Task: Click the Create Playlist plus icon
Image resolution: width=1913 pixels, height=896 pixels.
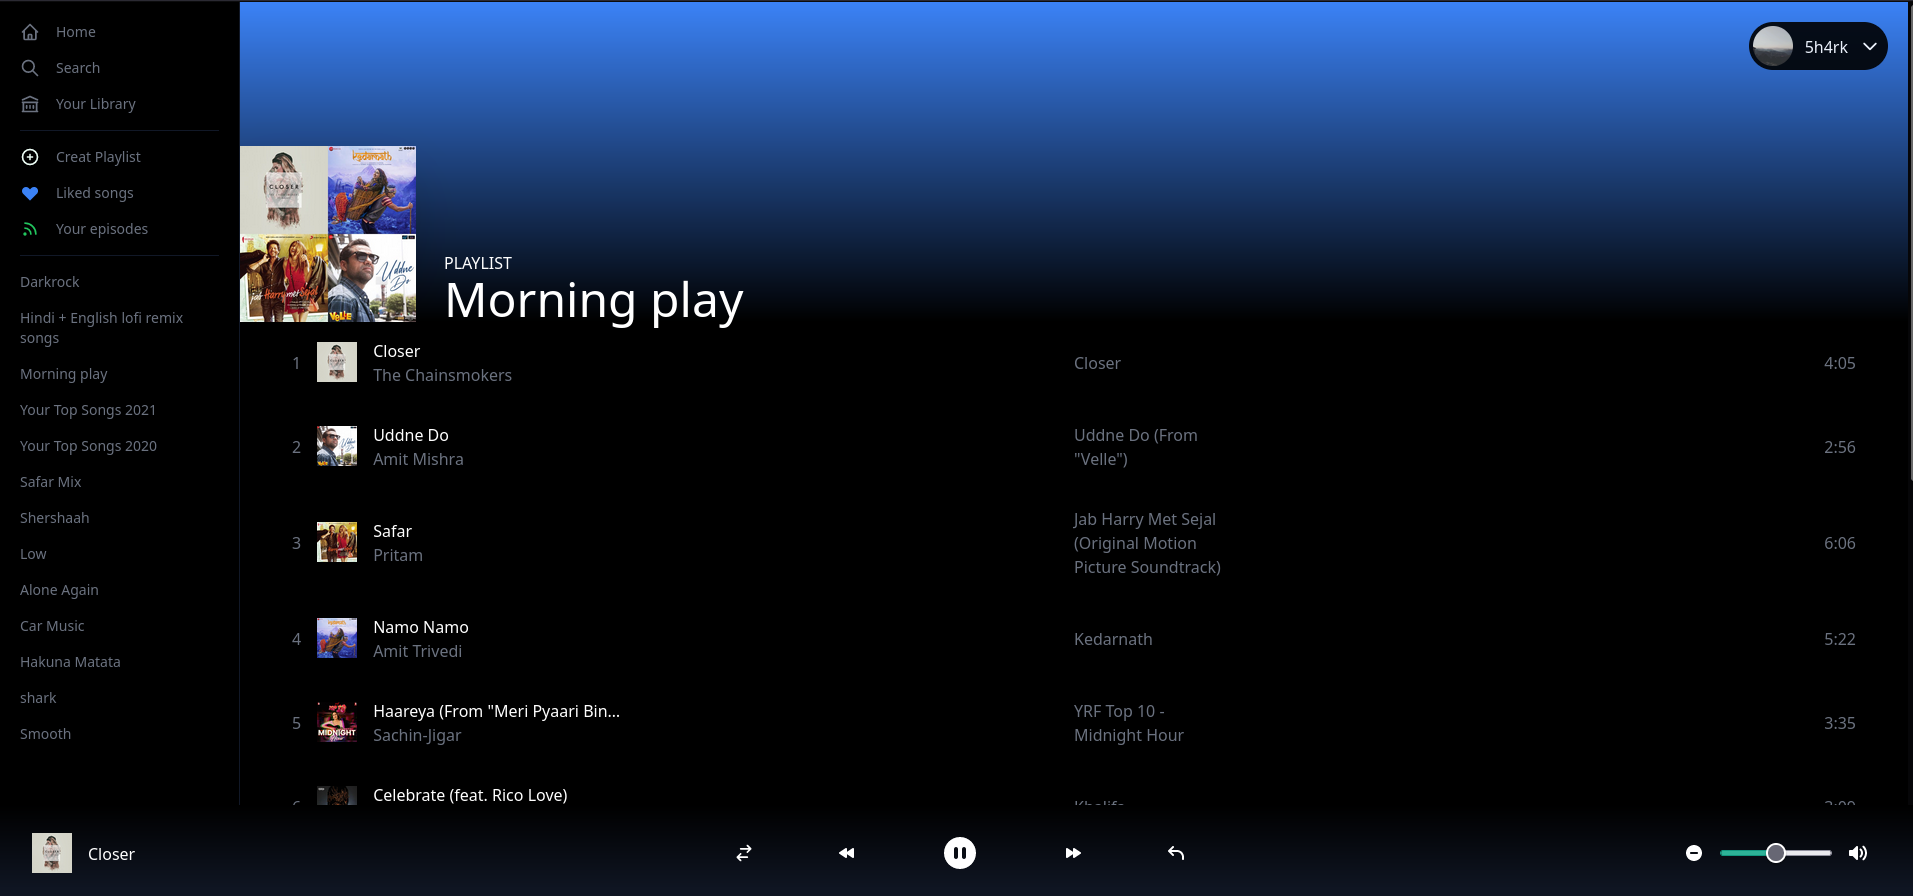Action: click(x=30, y=157)
